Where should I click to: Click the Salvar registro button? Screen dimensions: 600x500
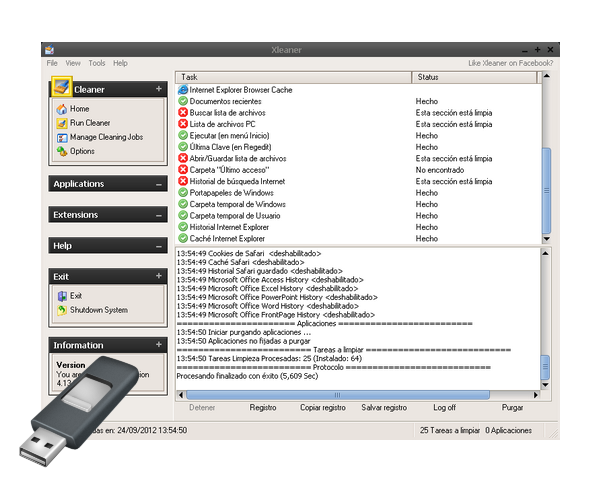(384, 408)
